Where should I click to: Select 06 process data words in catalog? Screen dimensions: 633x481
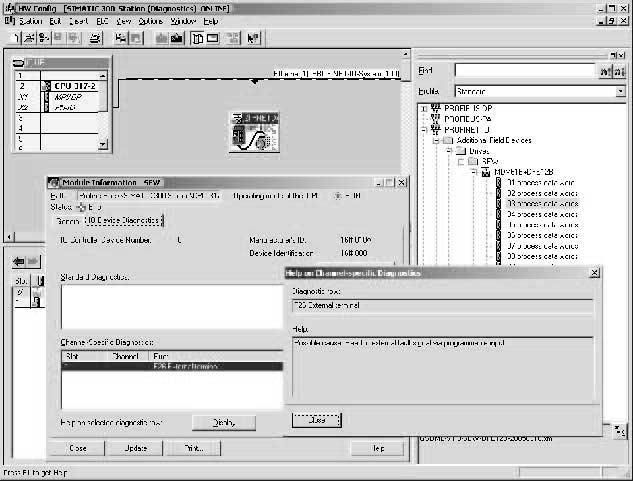542,235
